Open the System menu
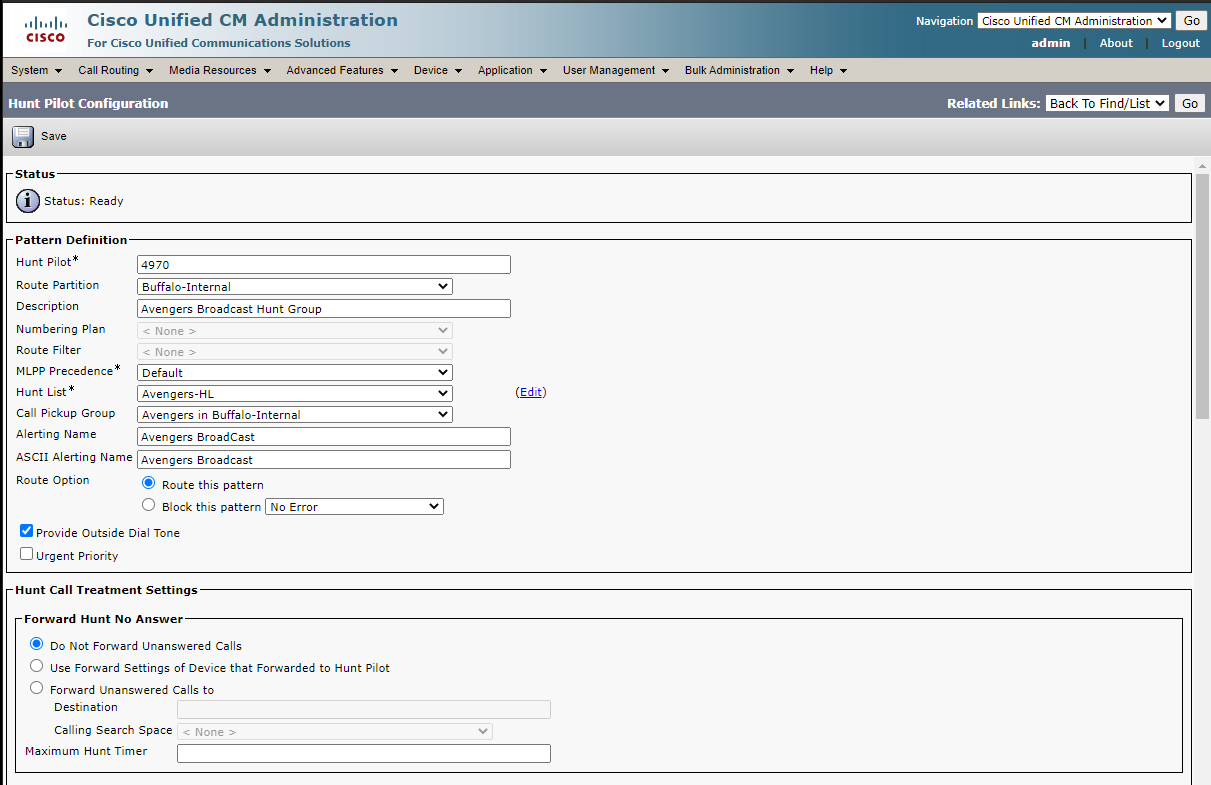The image size is (1211, 785). point(37,70)
